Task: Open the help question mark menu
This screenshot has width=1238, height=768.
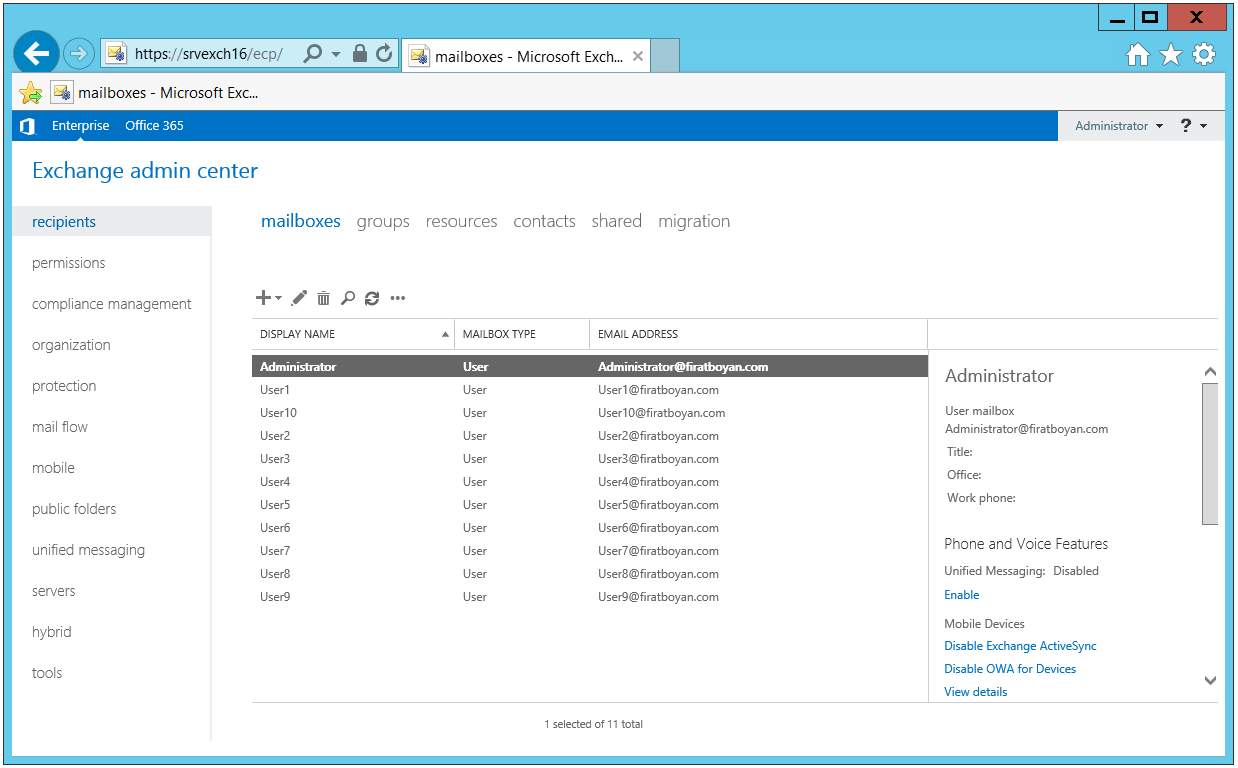Action: (1194, 126)
